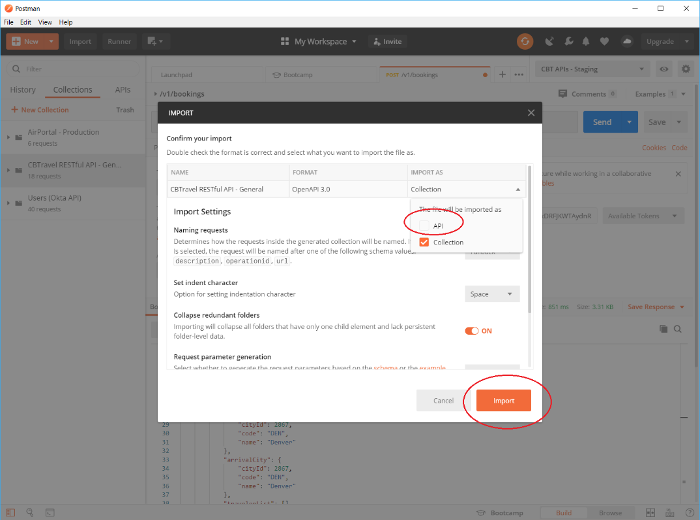Toggle Collapse redundant folders switch
This screenshot has width=700, height=520.
(471, 331)
